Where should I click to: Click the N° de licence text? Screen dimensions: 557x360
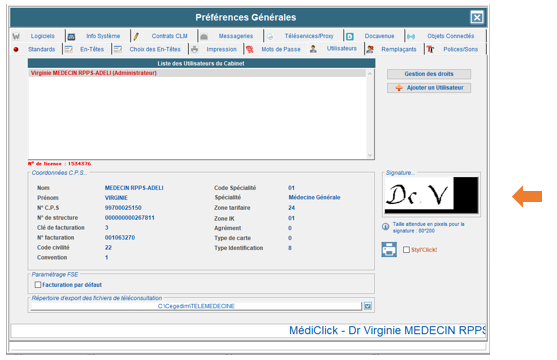tap(59, 164)
